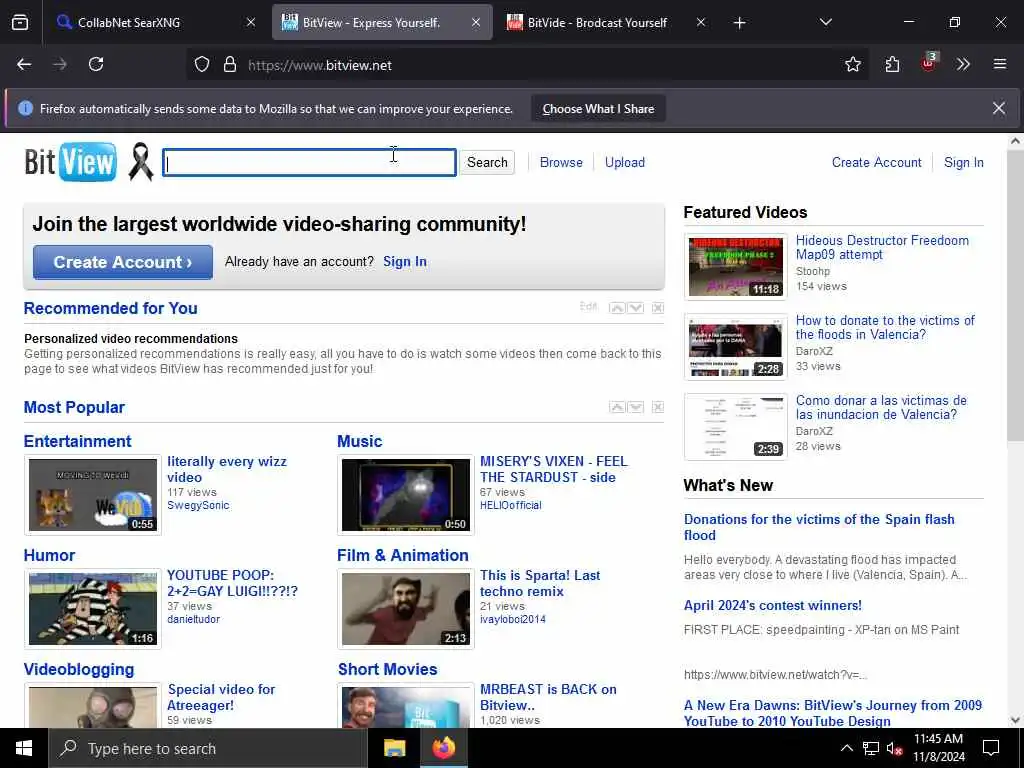Switch to the CollabNet SearXNG tab
The image size is (1024, 768).
pyautogui.click(x=153, y=22)
